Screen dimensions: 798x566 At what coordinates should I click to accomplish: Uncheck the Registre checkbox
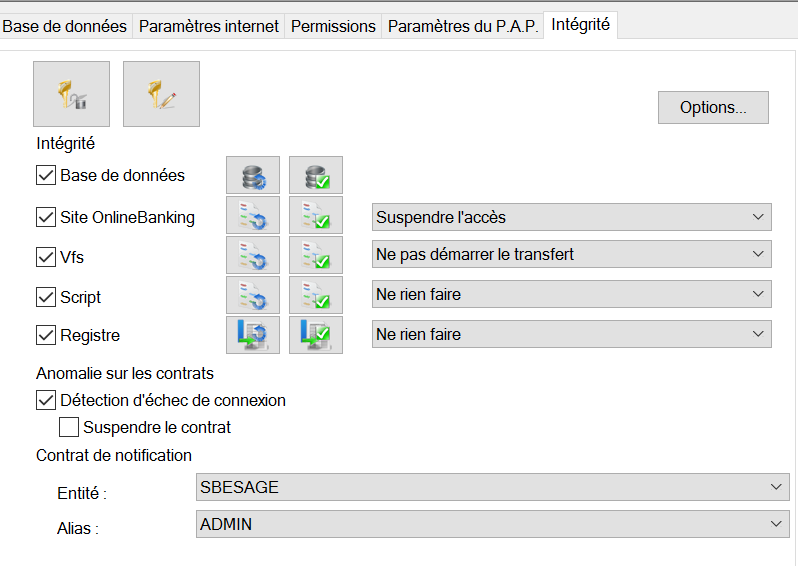(46, 336)
